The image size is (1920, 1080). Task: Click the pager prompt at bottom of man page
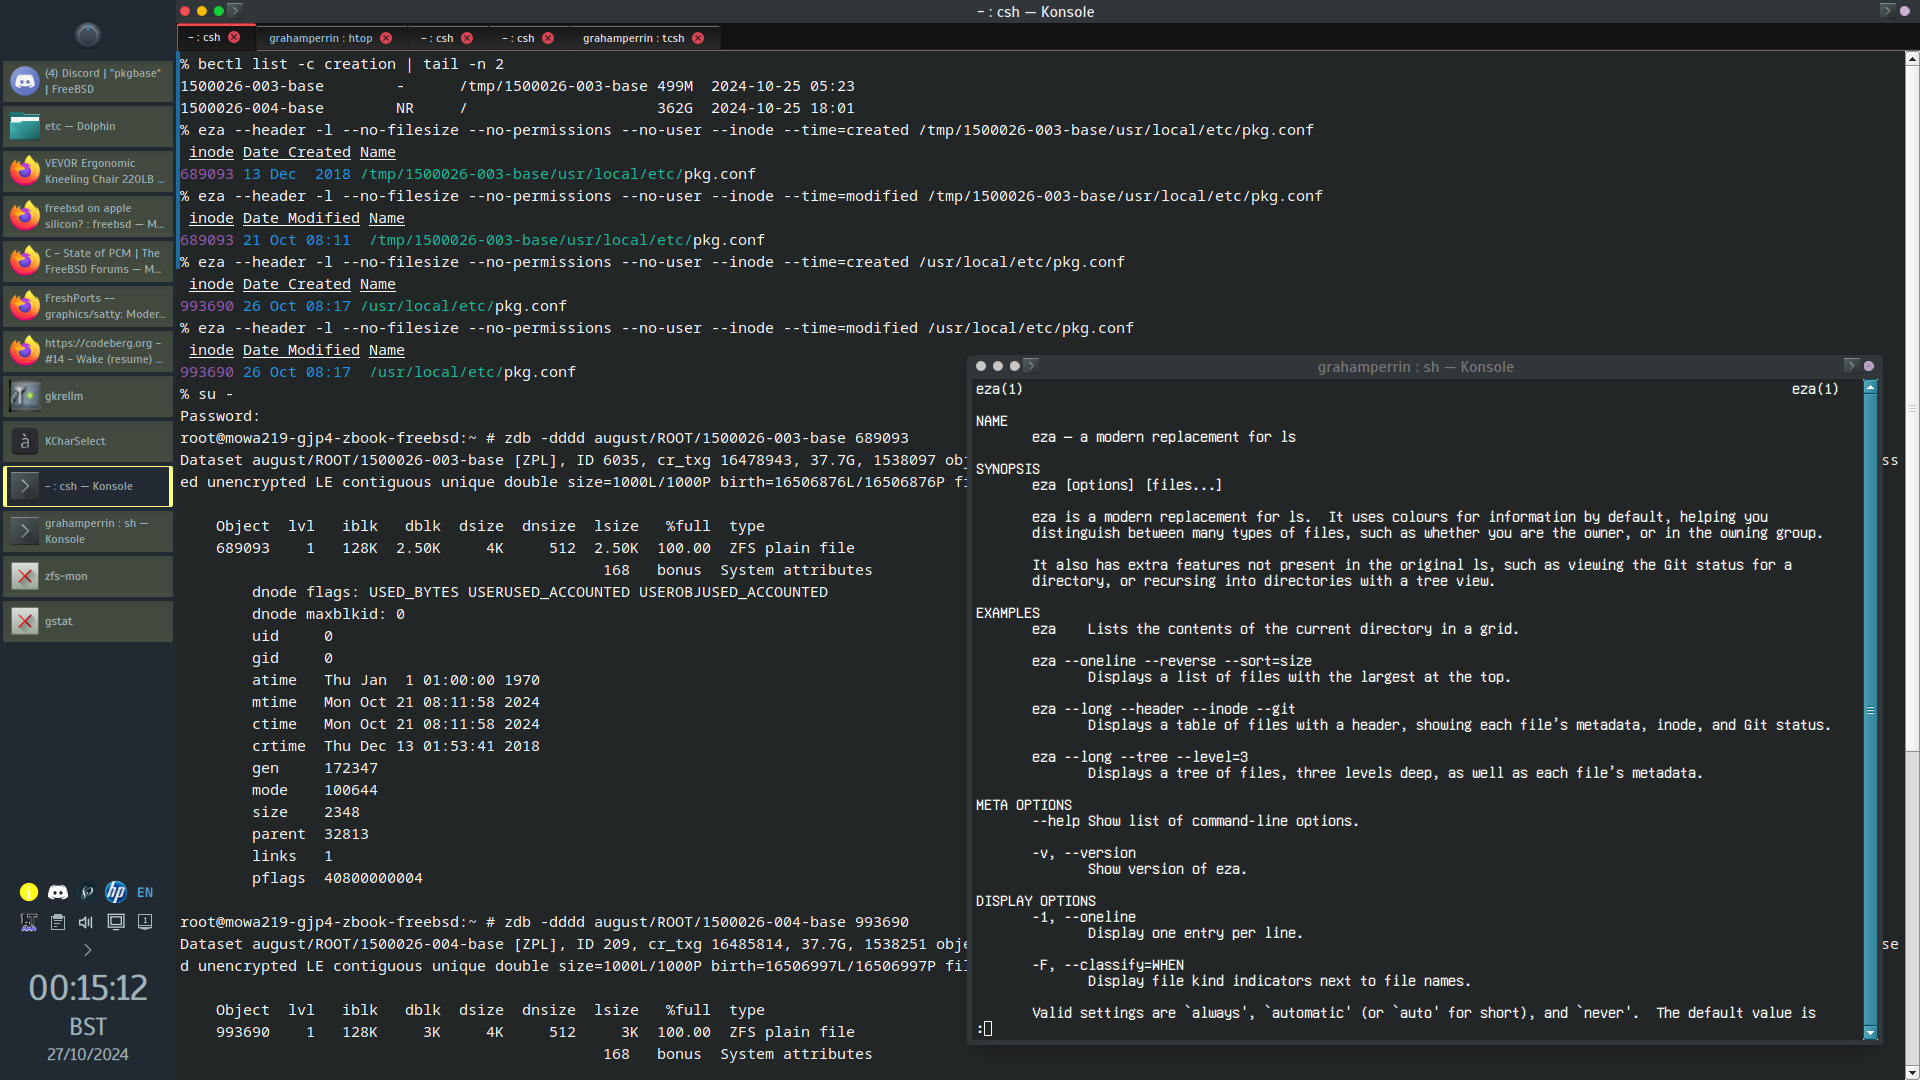click(x=984, y=1029)
